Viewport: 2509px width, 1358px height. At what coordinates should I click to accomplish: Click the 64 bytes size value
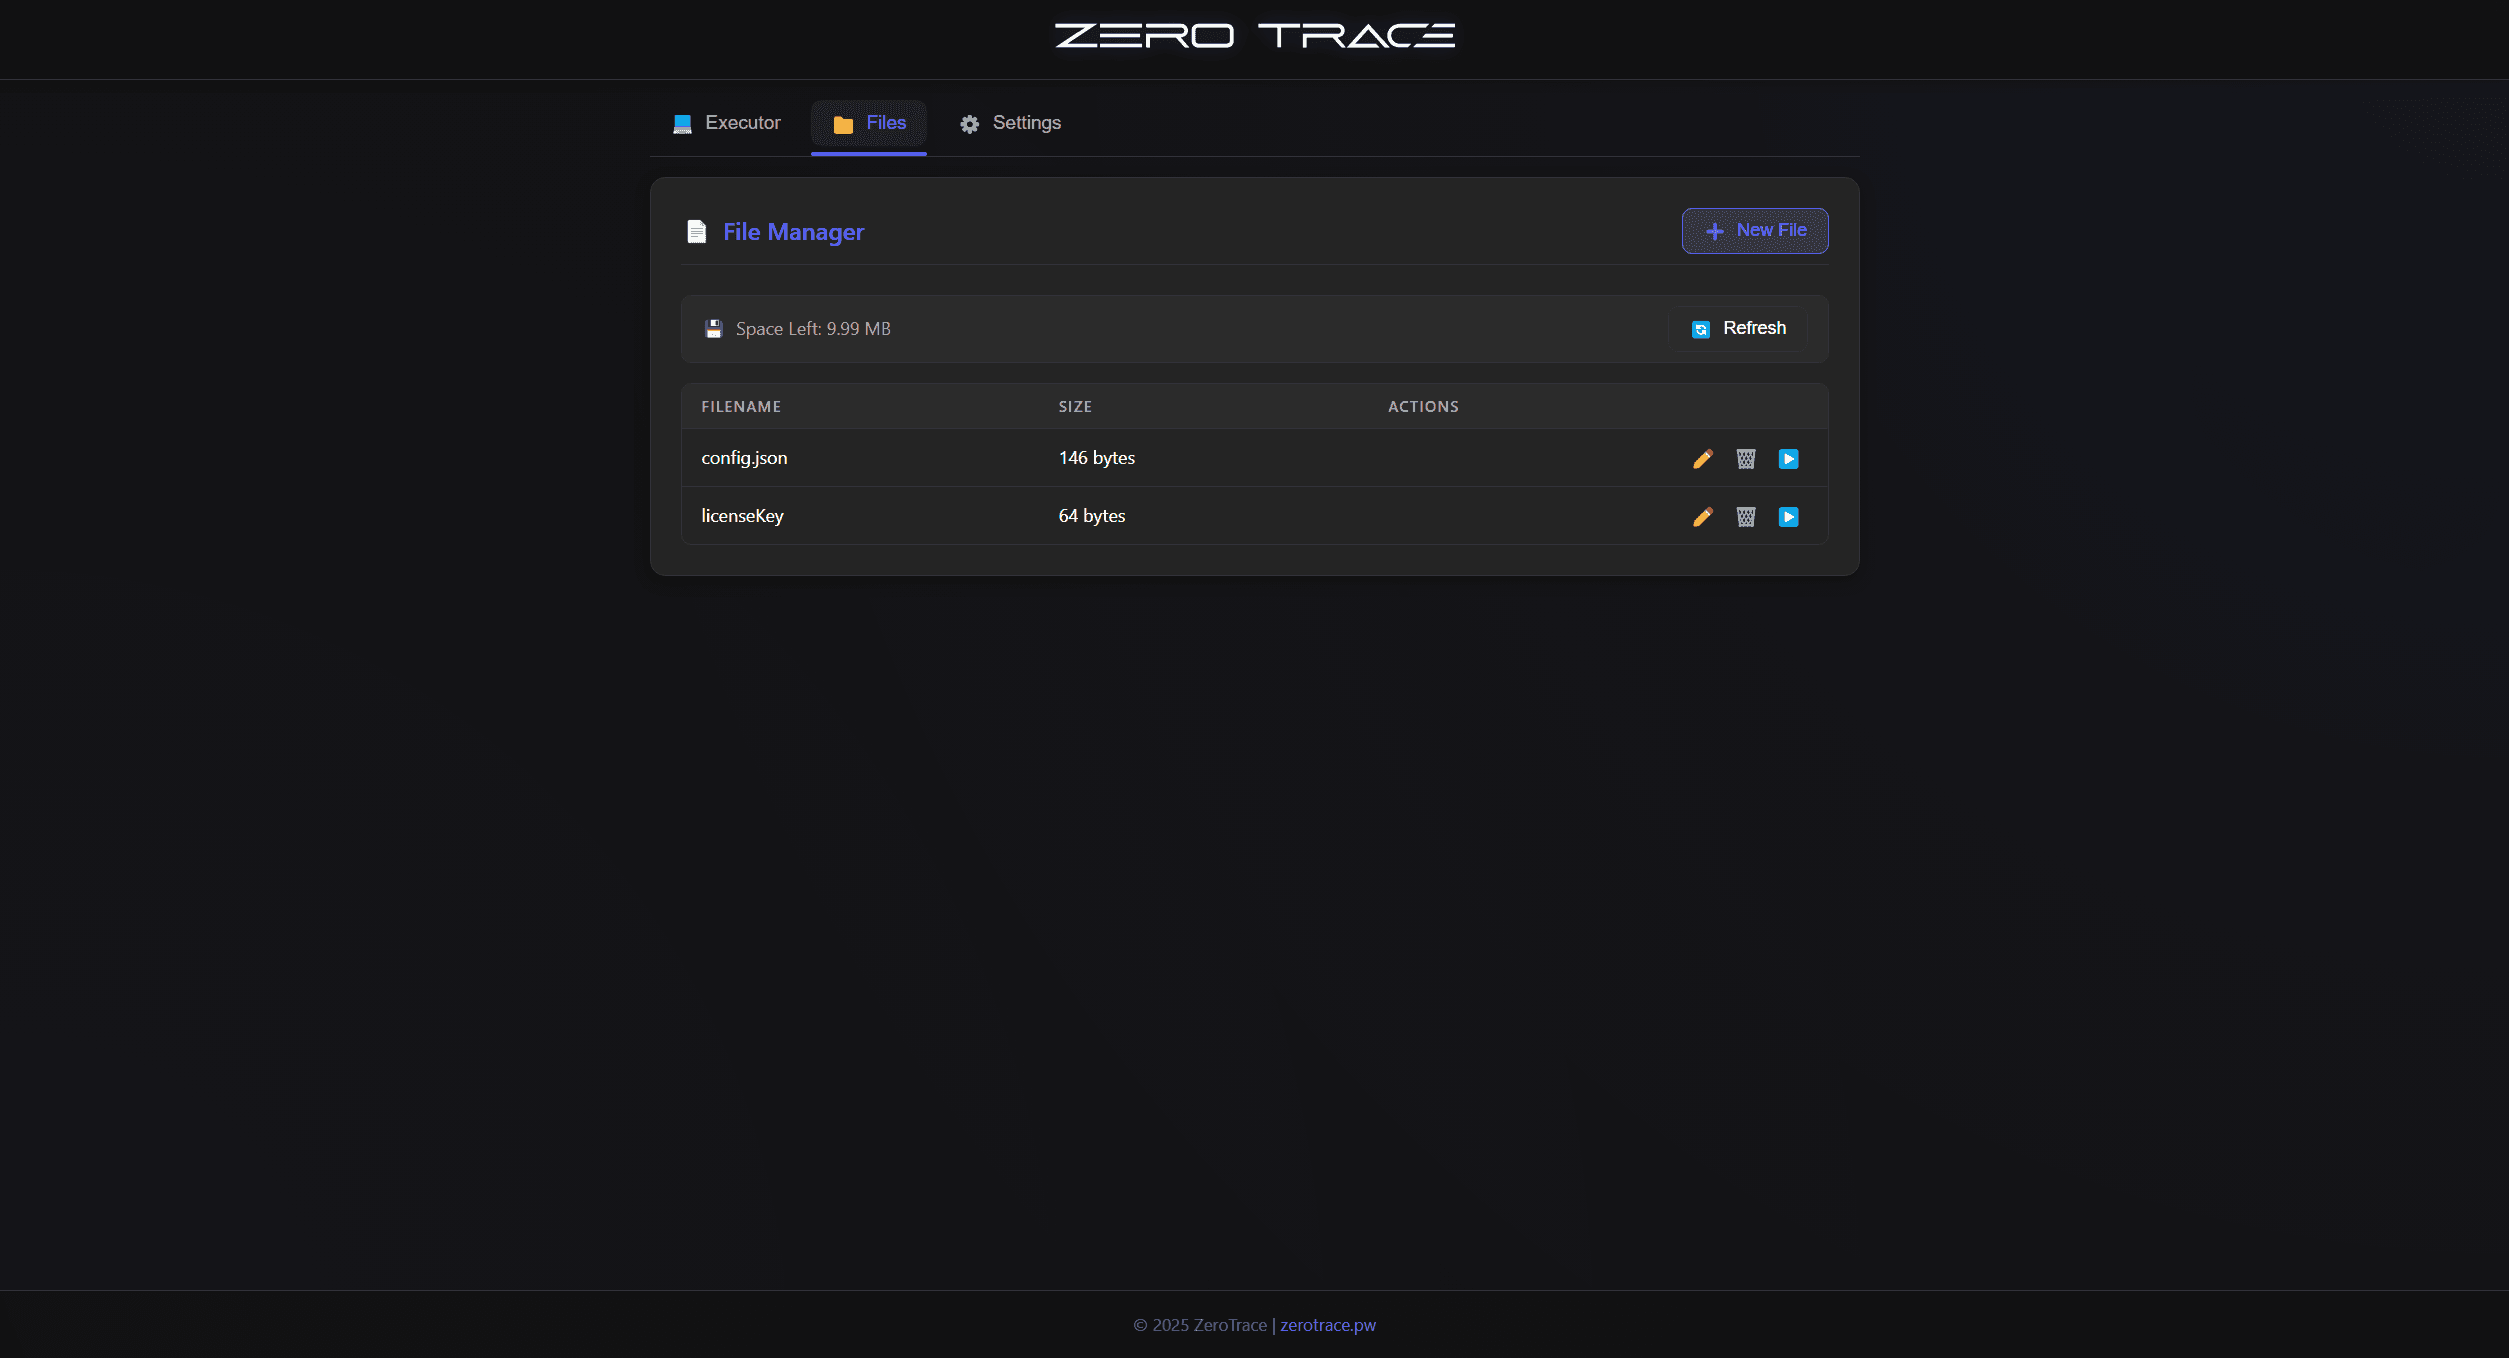pos(1092,516)
